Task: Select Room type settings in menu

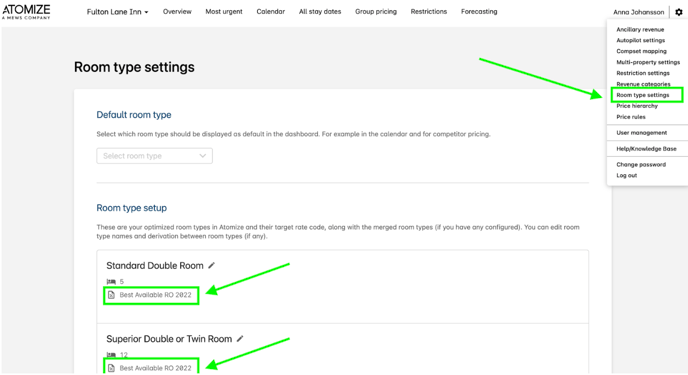Action: (x=643, y=95)
